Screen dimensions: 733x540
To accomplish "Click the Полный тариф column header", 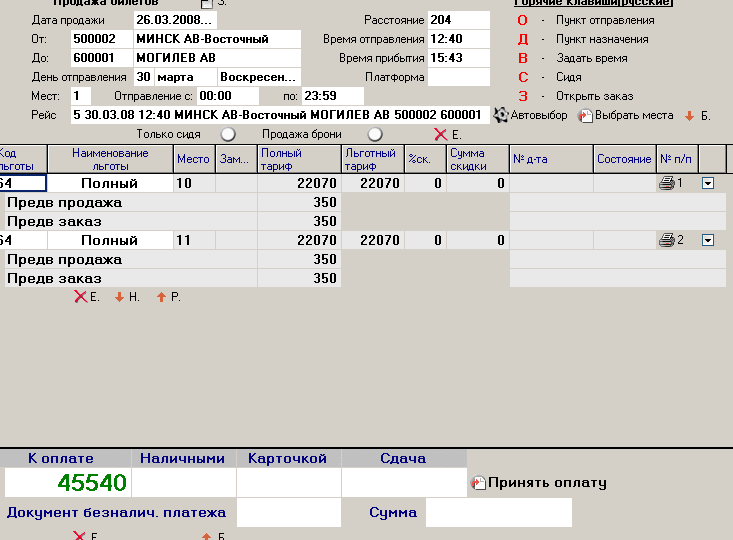I will [x=299, y=159].
